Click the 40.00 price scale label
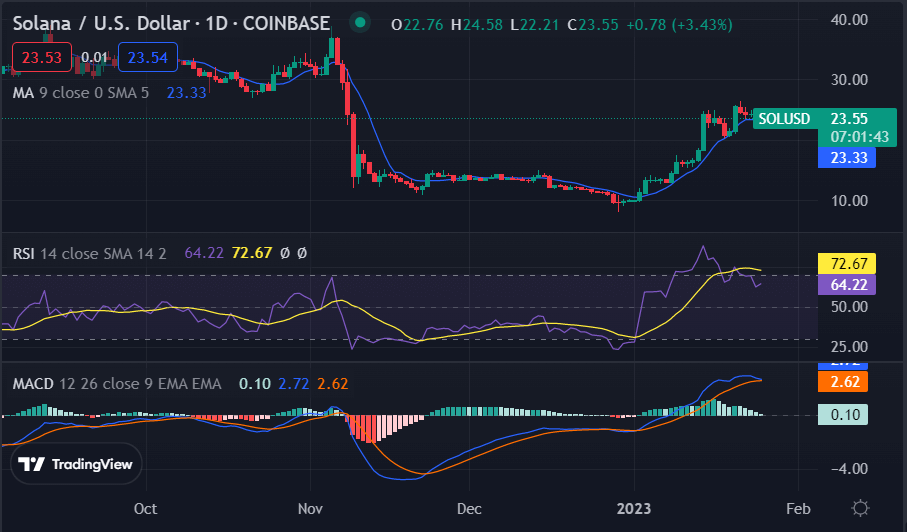Screen dimensions: 907x532 849,20
